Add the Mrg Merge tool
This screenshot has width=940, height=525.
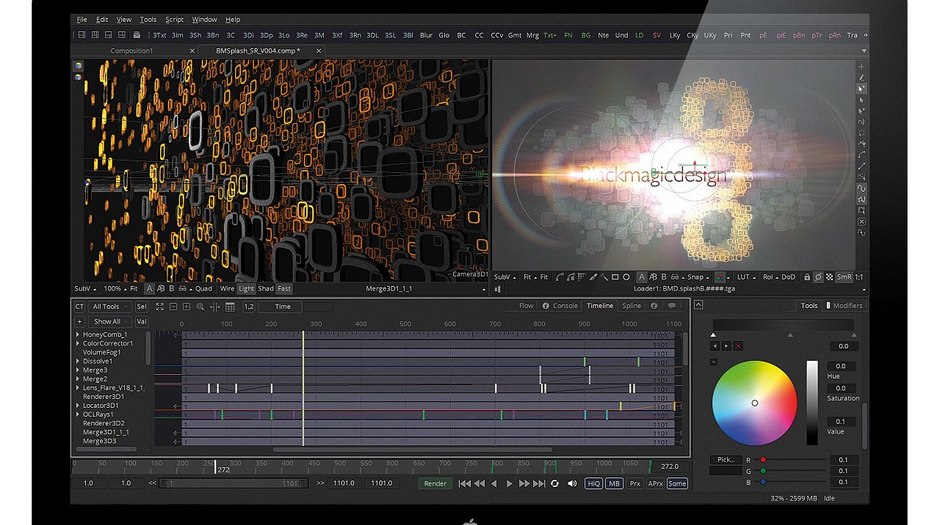click(x=532, y=35)
